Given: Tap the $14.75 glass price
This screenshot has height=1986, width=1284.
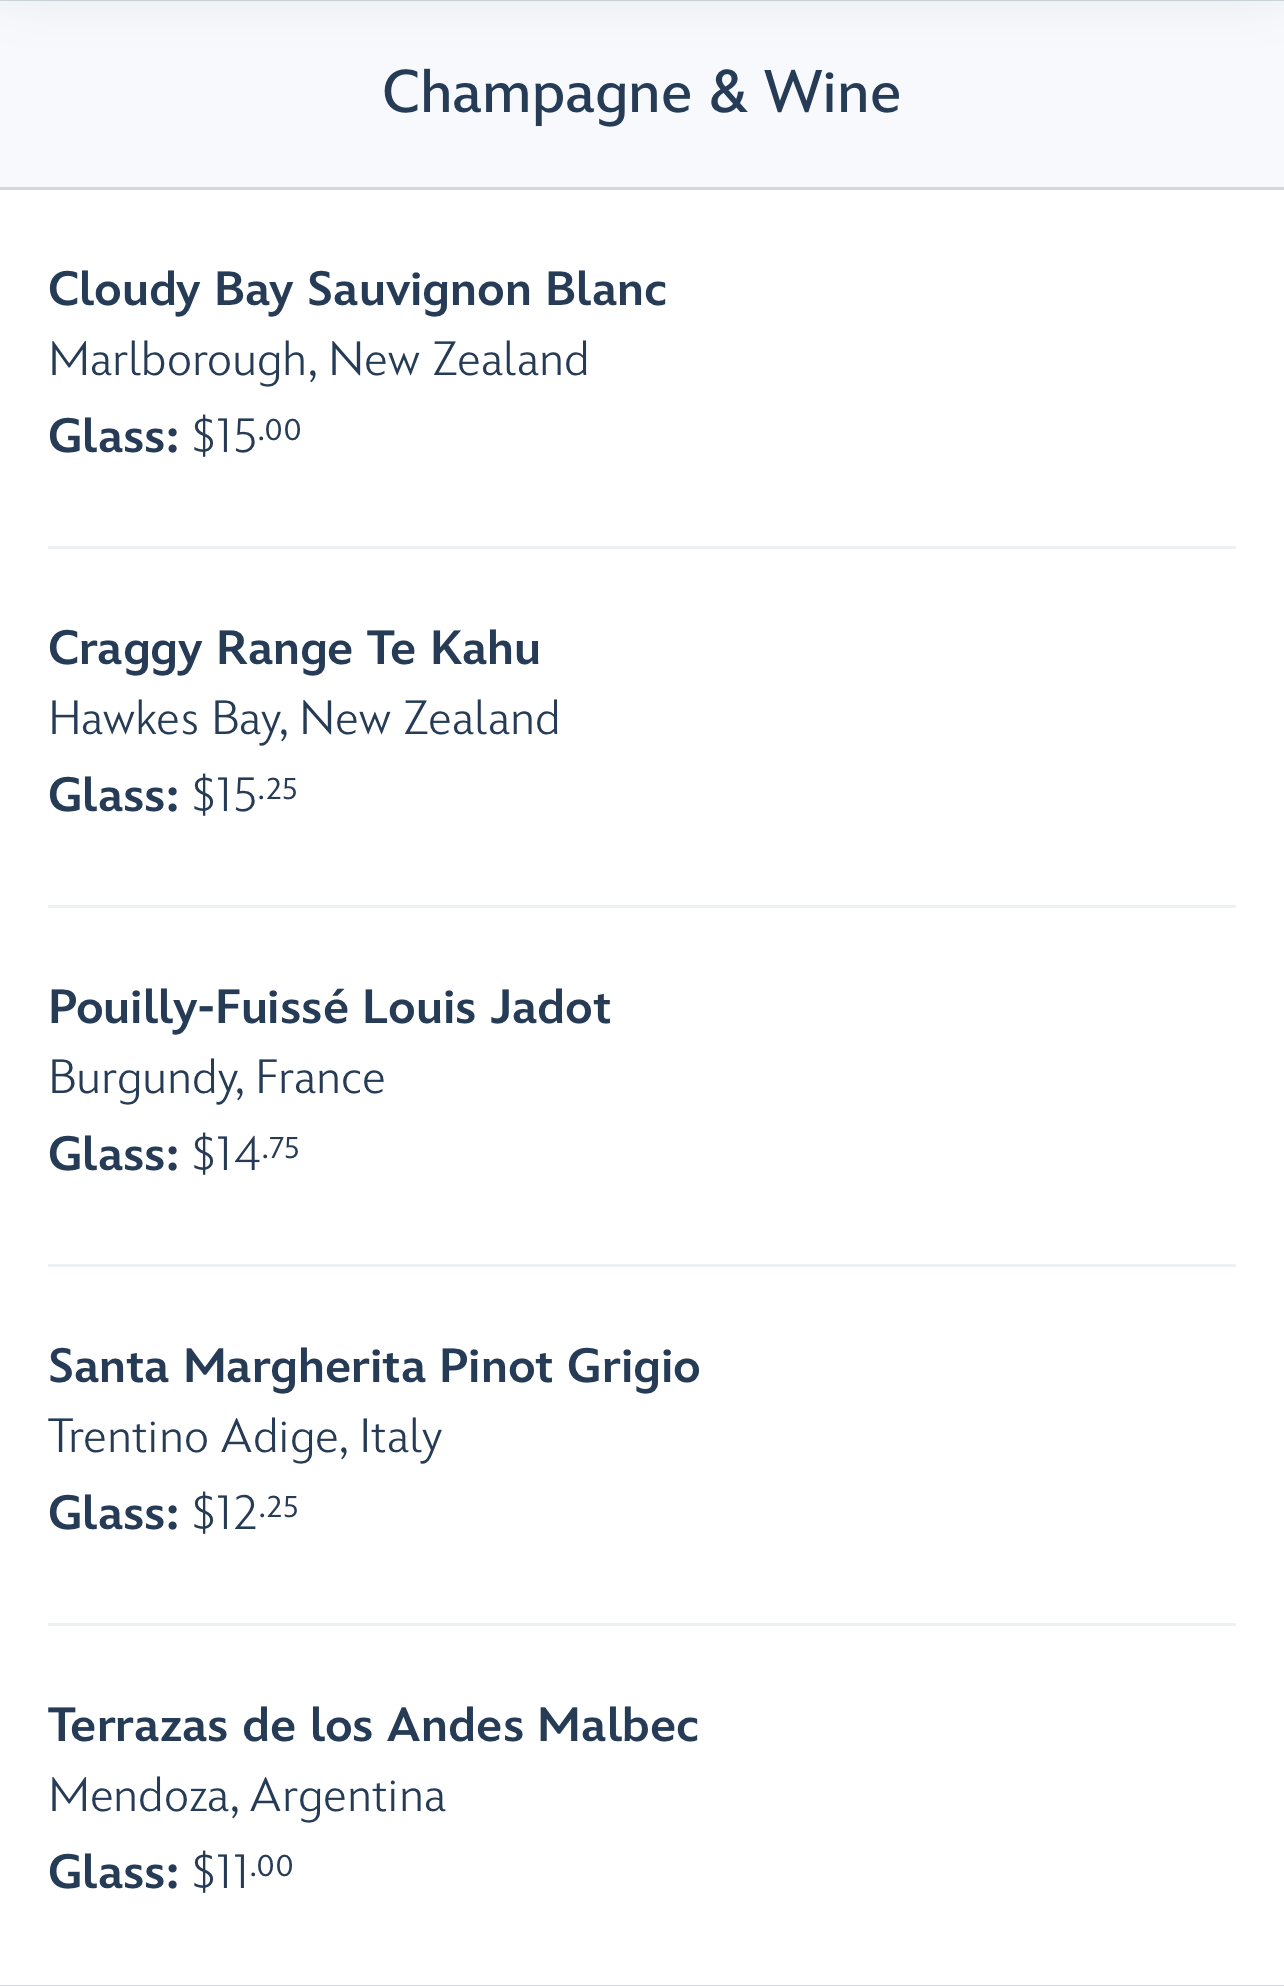Looking at the screenshot, I should tap(246, 1154).
